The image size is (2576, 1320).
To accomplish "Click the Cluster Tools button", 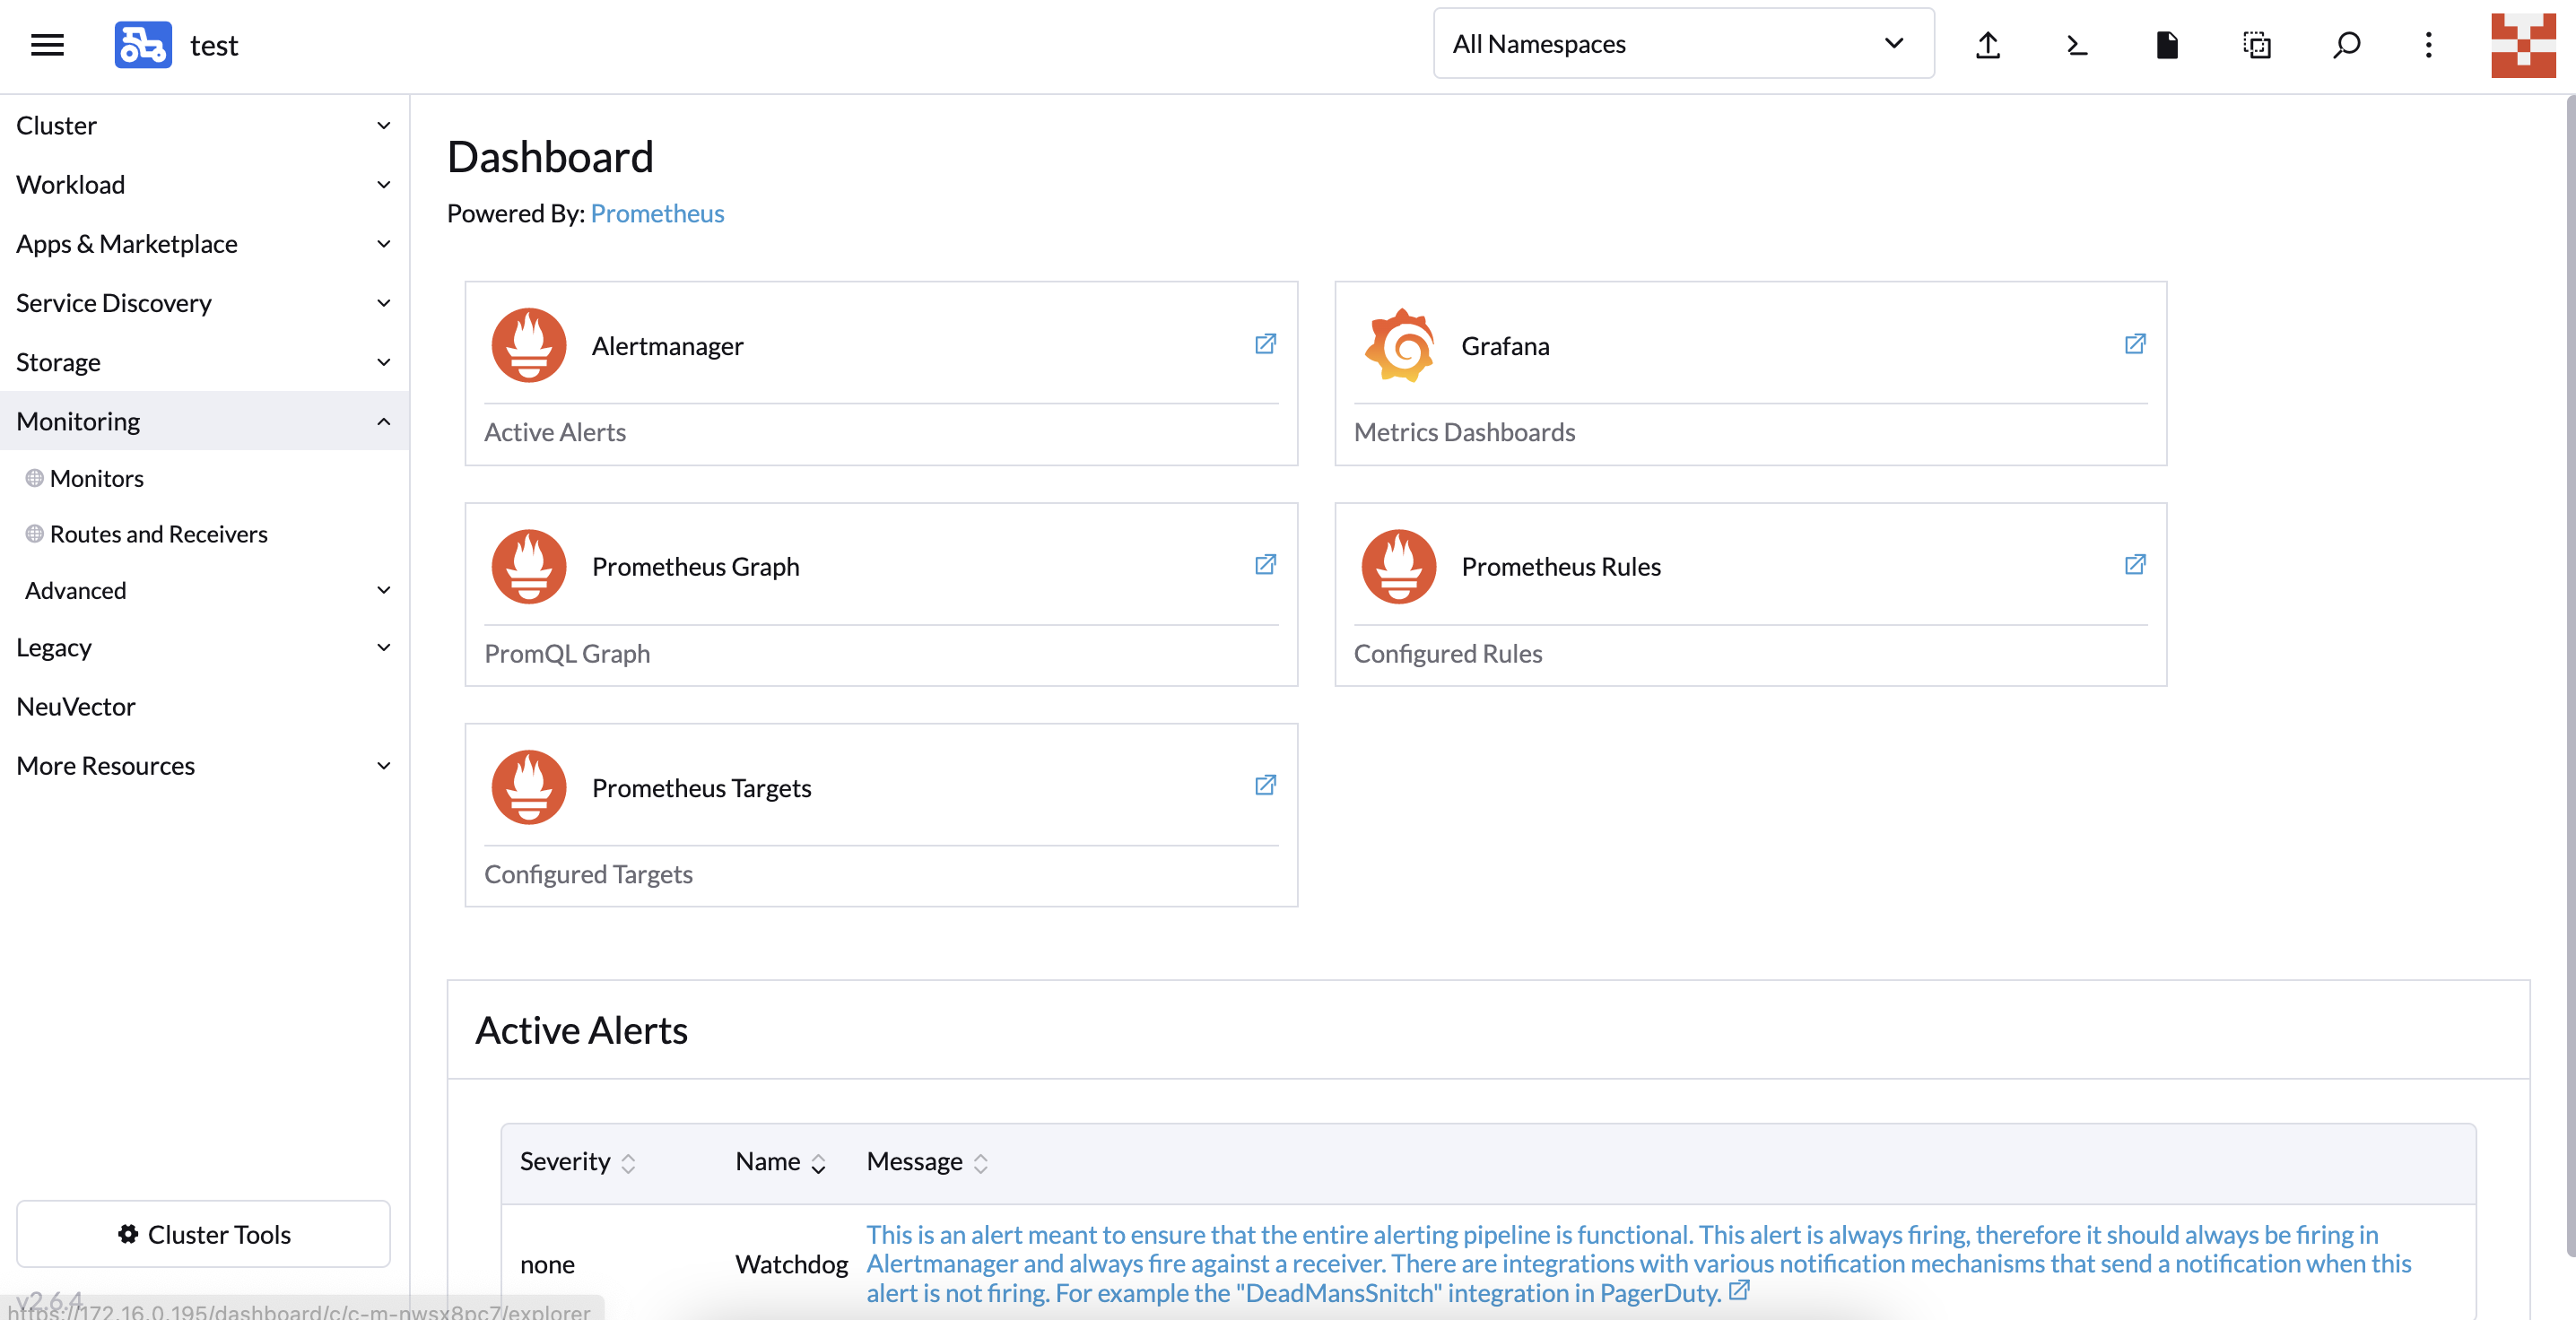I will (x=204, y=1234).
